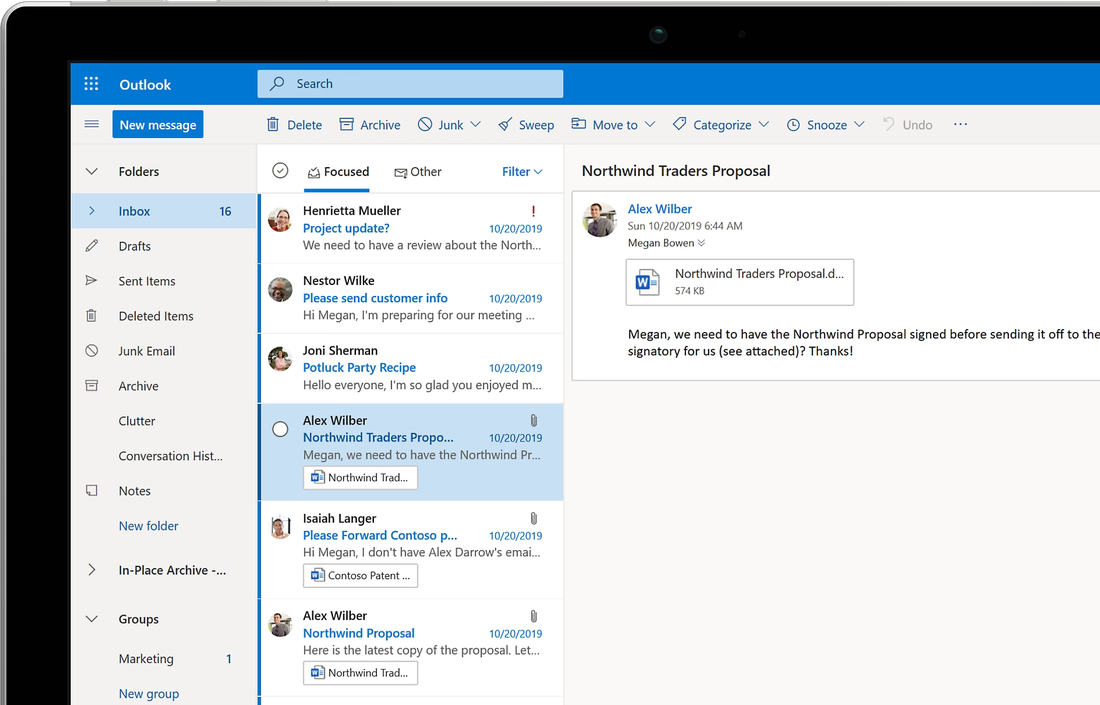Viewport: 1100px width, 705px height.
Task: Click the Deleted Items trash icon in sidebar
Action: [x=91, y=316]
